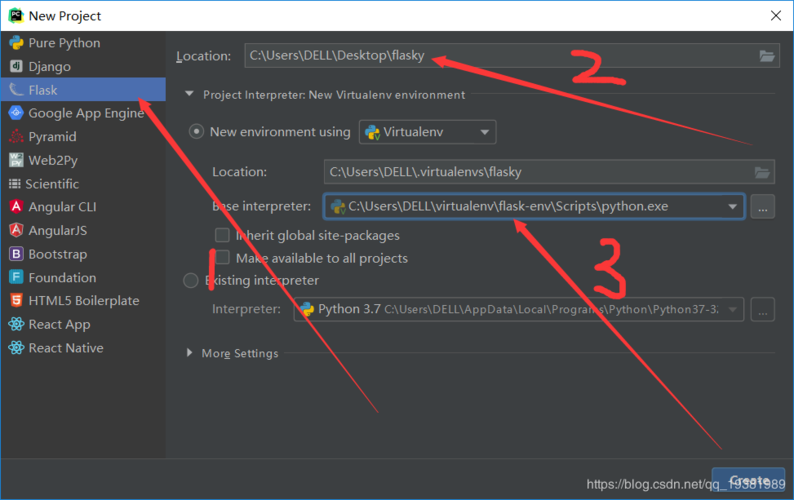
Task: Click the Google App Engine icon
Action: [16, 113]
